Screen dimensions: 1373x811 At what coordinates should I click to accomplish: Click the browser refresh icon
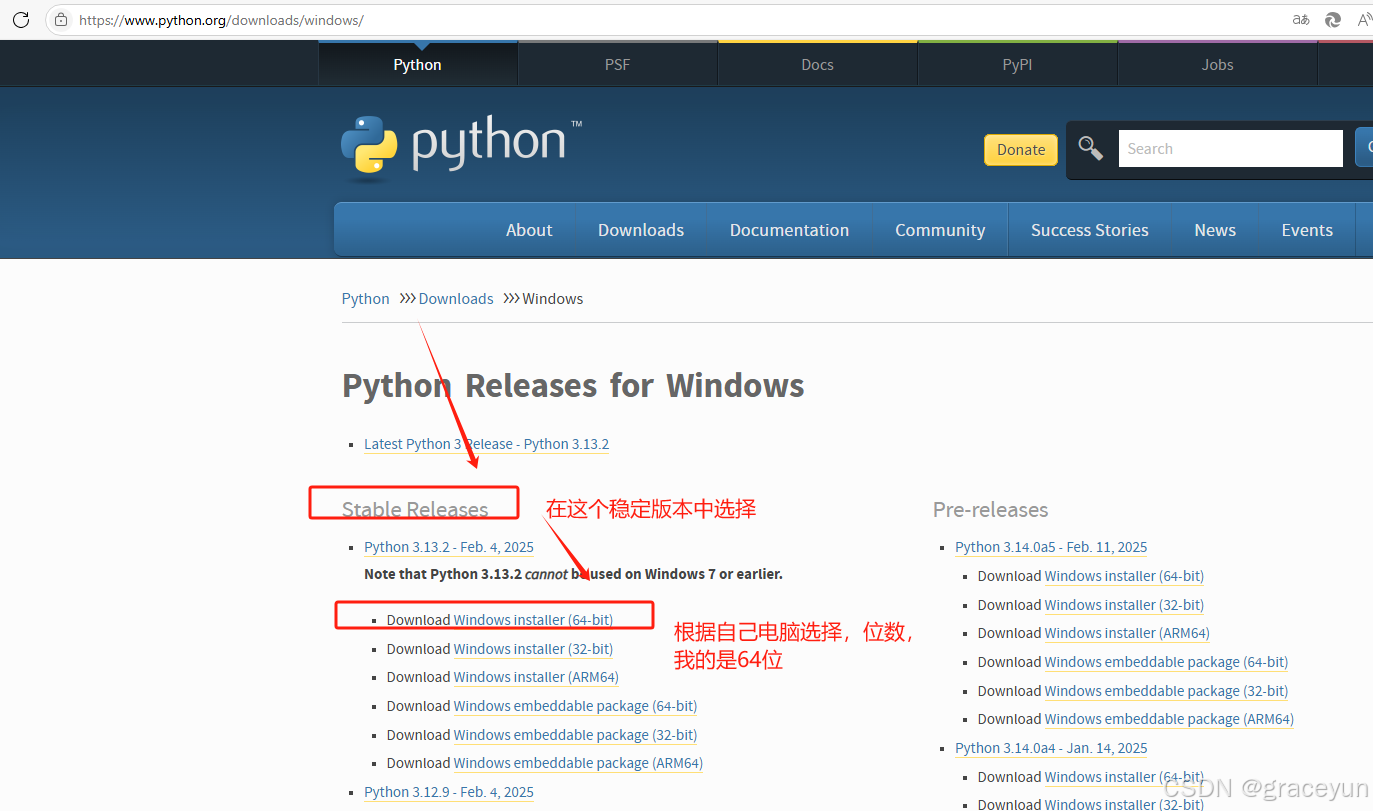[x=20, y=19]
